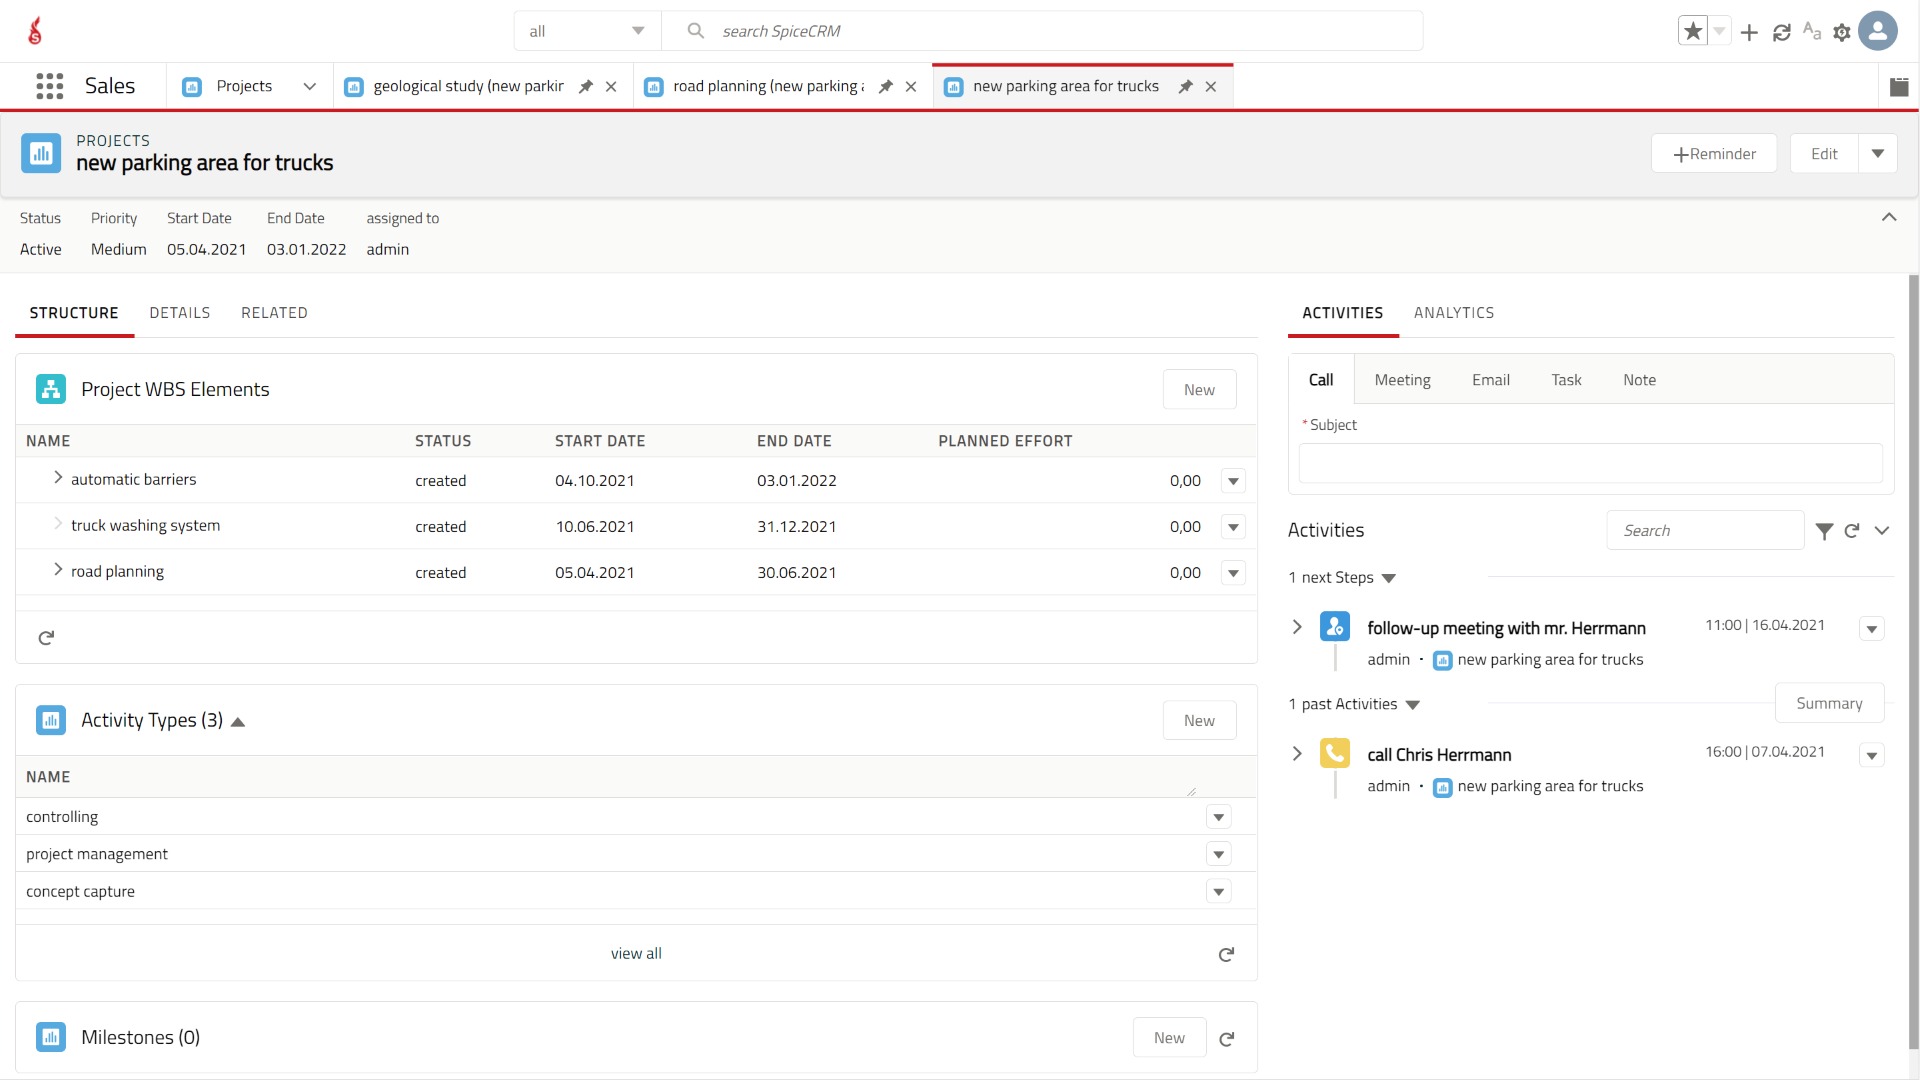Click the favorites star icon
This screenshot has width=1920, height=1080.
pyautogui.click(x=1692, y=32)
